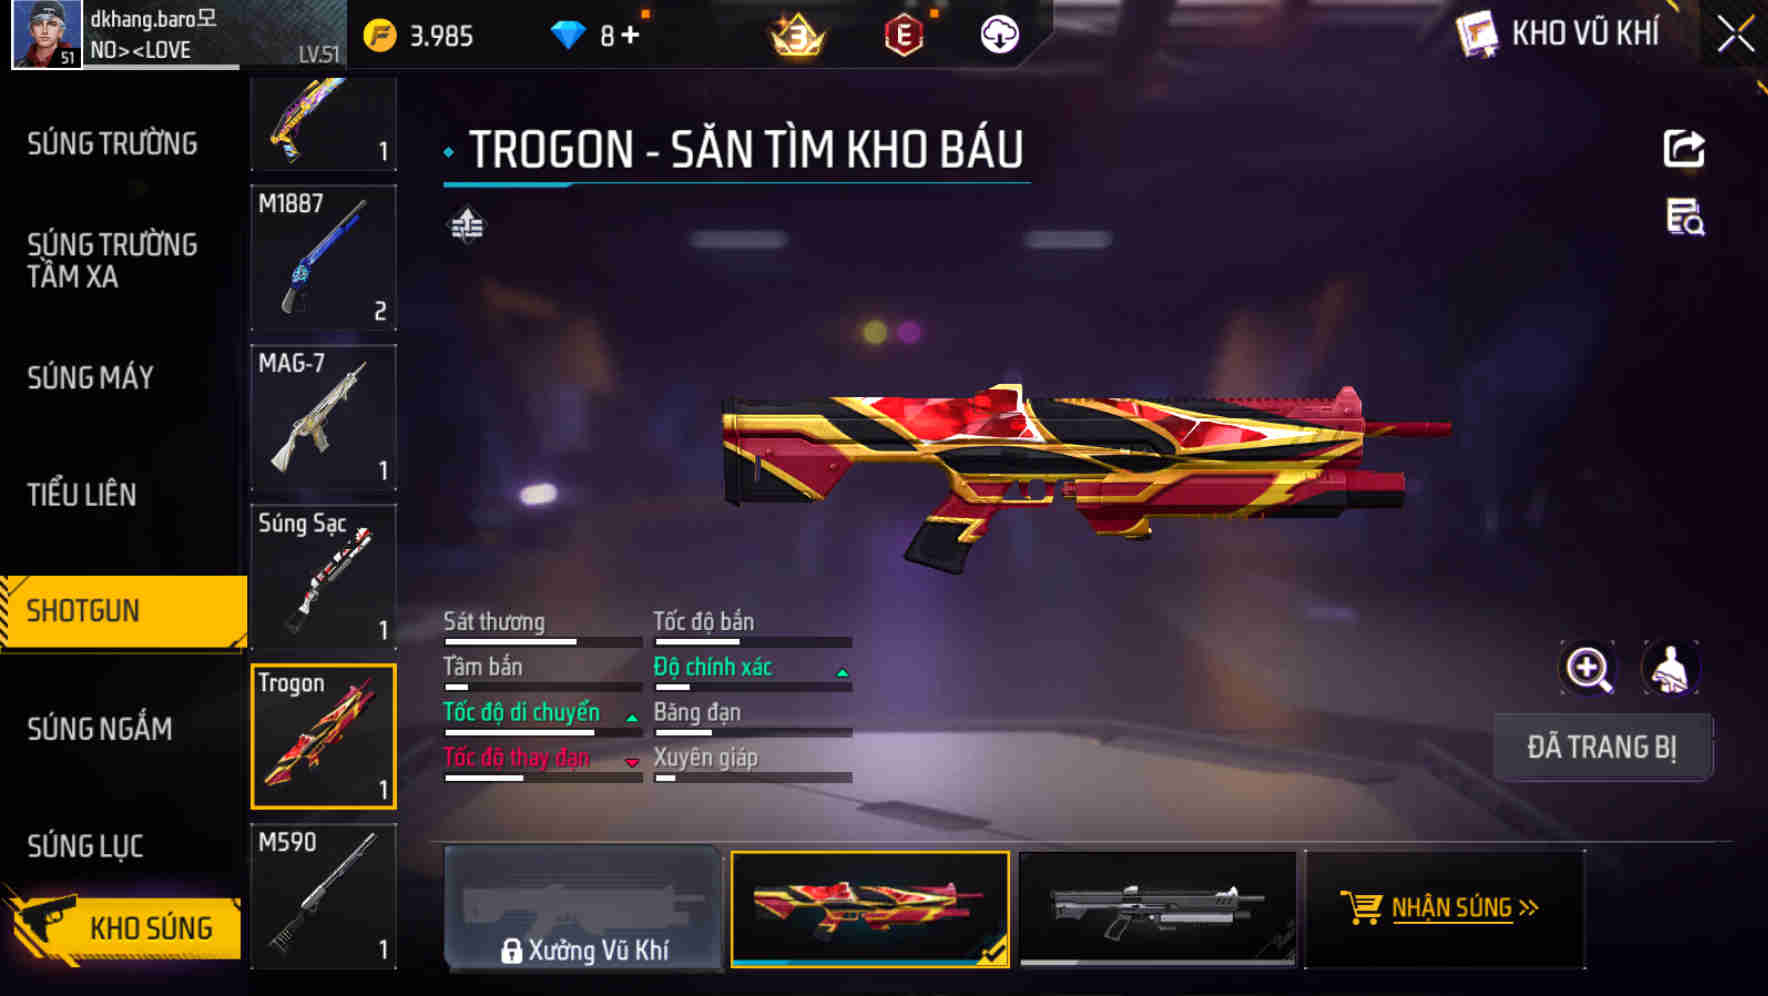
Task: Expand the Tốc độ di chuyển stat arrow
Action: click(632, 718)
